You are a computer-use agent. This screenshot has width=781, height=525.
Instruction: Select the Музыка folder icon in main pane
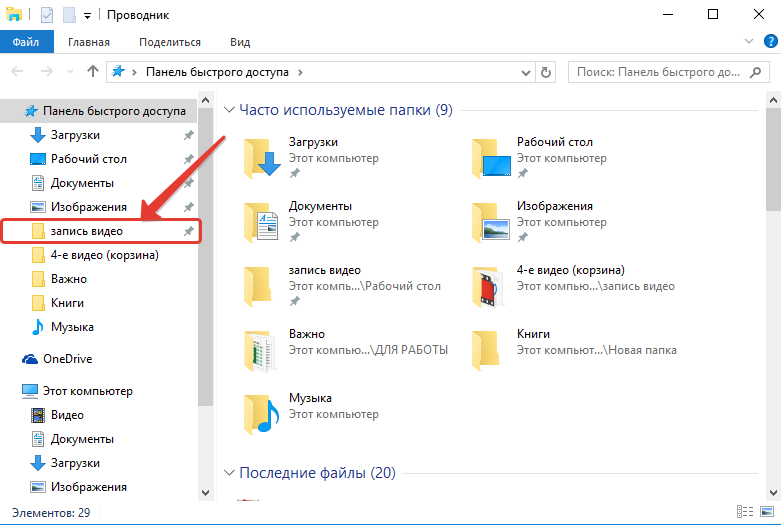262,414
